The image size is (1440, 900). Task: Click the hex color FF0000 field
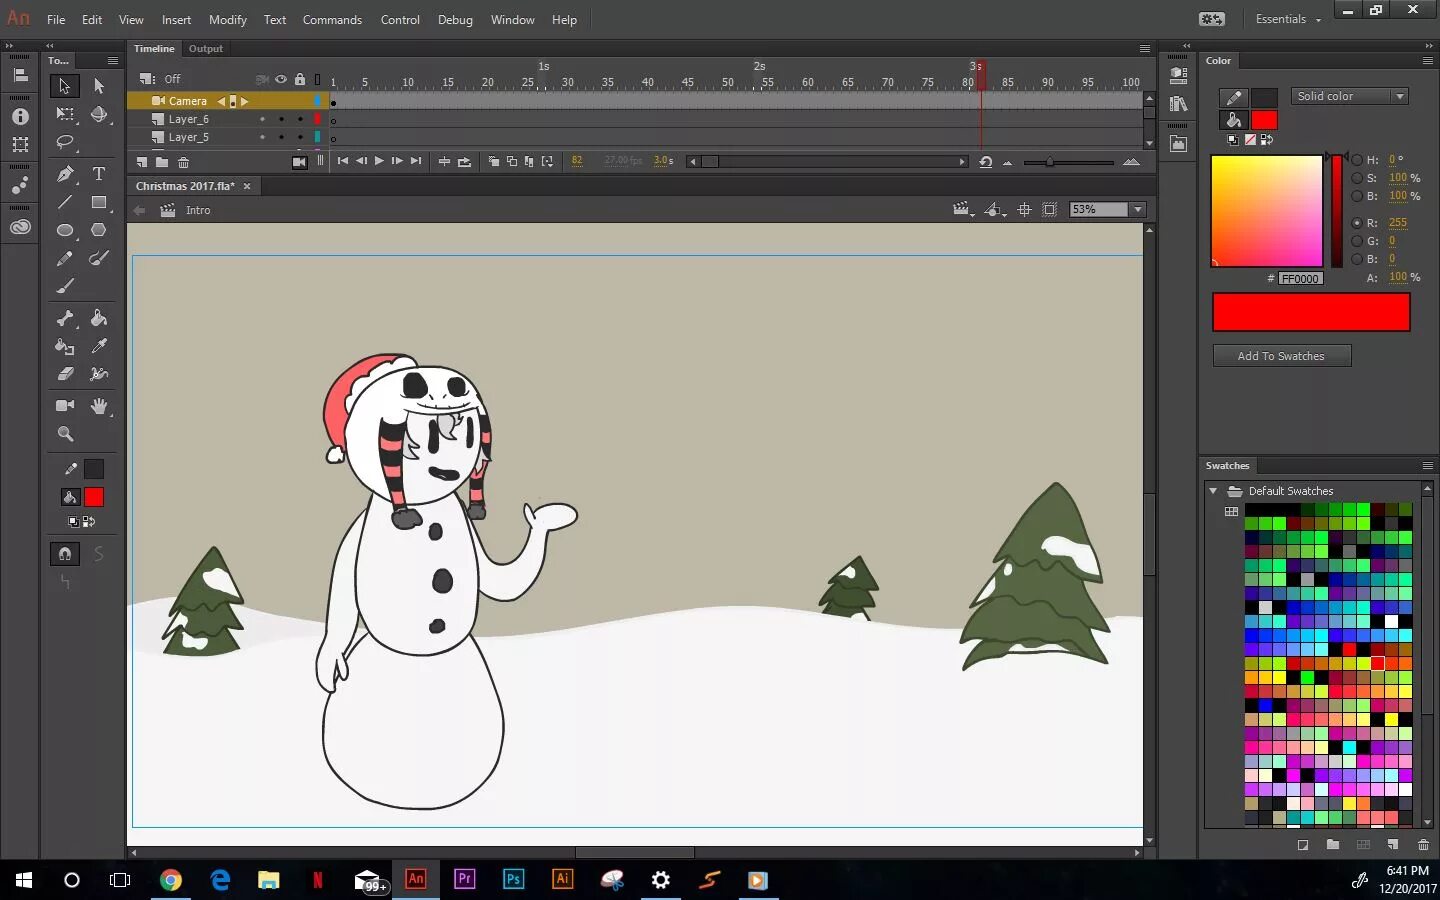tap(1300, 279)
